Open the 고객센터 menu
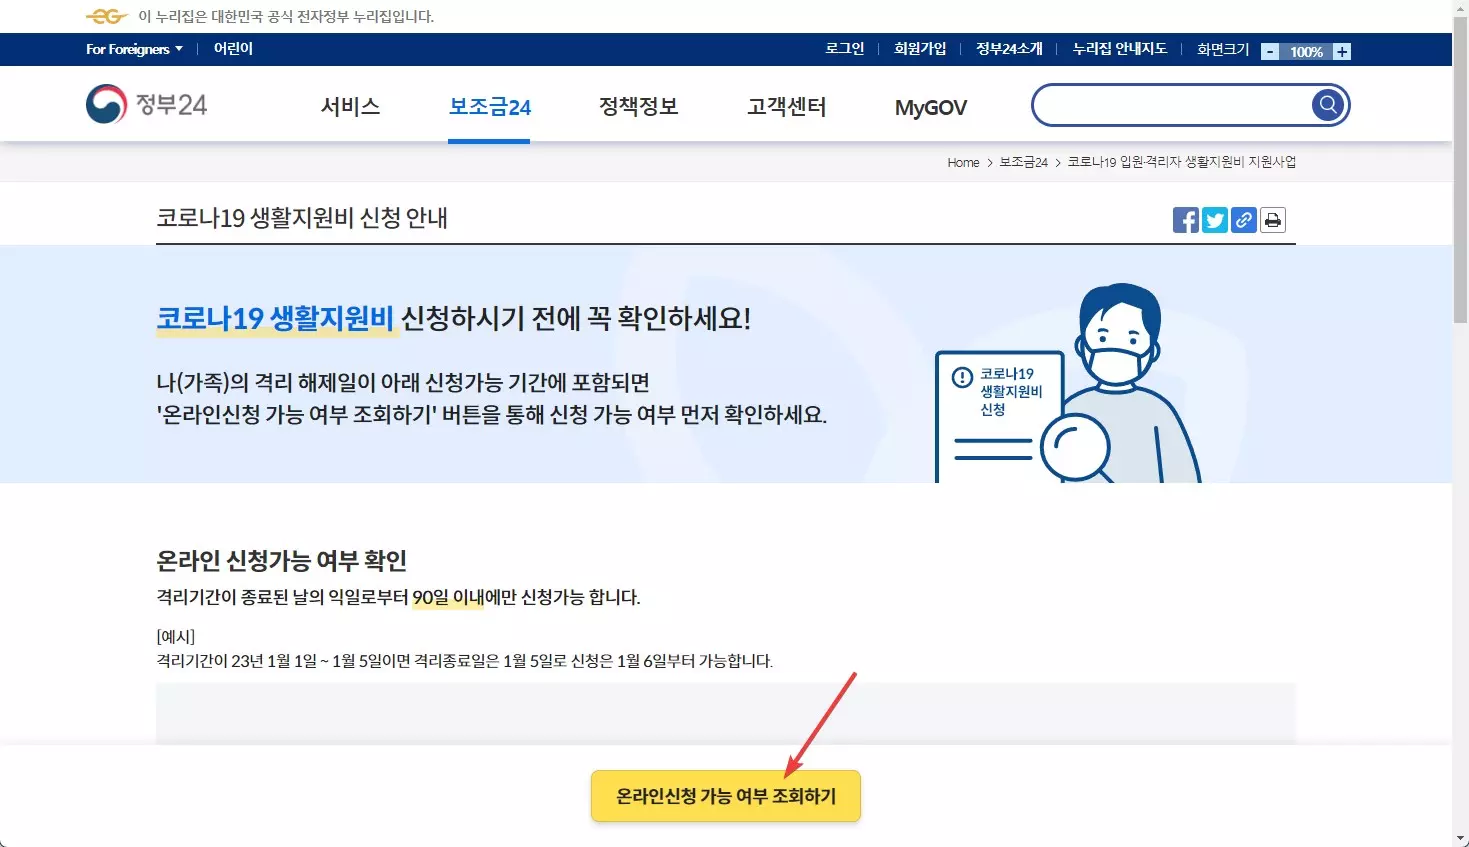Image resolution: width=1469 pixels, height=847 pixels. click(x=786, y=107)
